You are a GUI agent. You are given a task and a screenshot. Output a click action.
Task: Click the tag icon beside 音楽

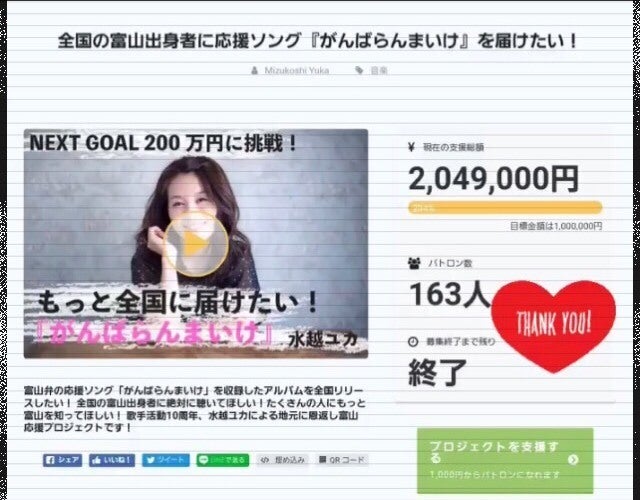click(x=359, y=71)
